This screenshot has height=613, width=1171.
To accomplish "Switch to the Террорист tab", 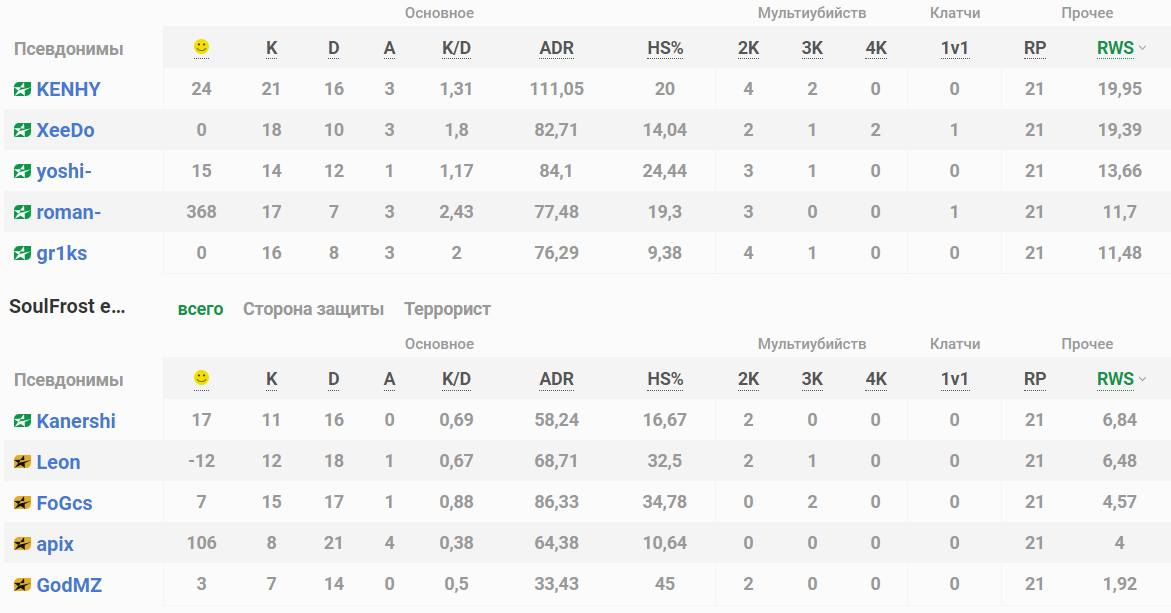I will [447, 309].
